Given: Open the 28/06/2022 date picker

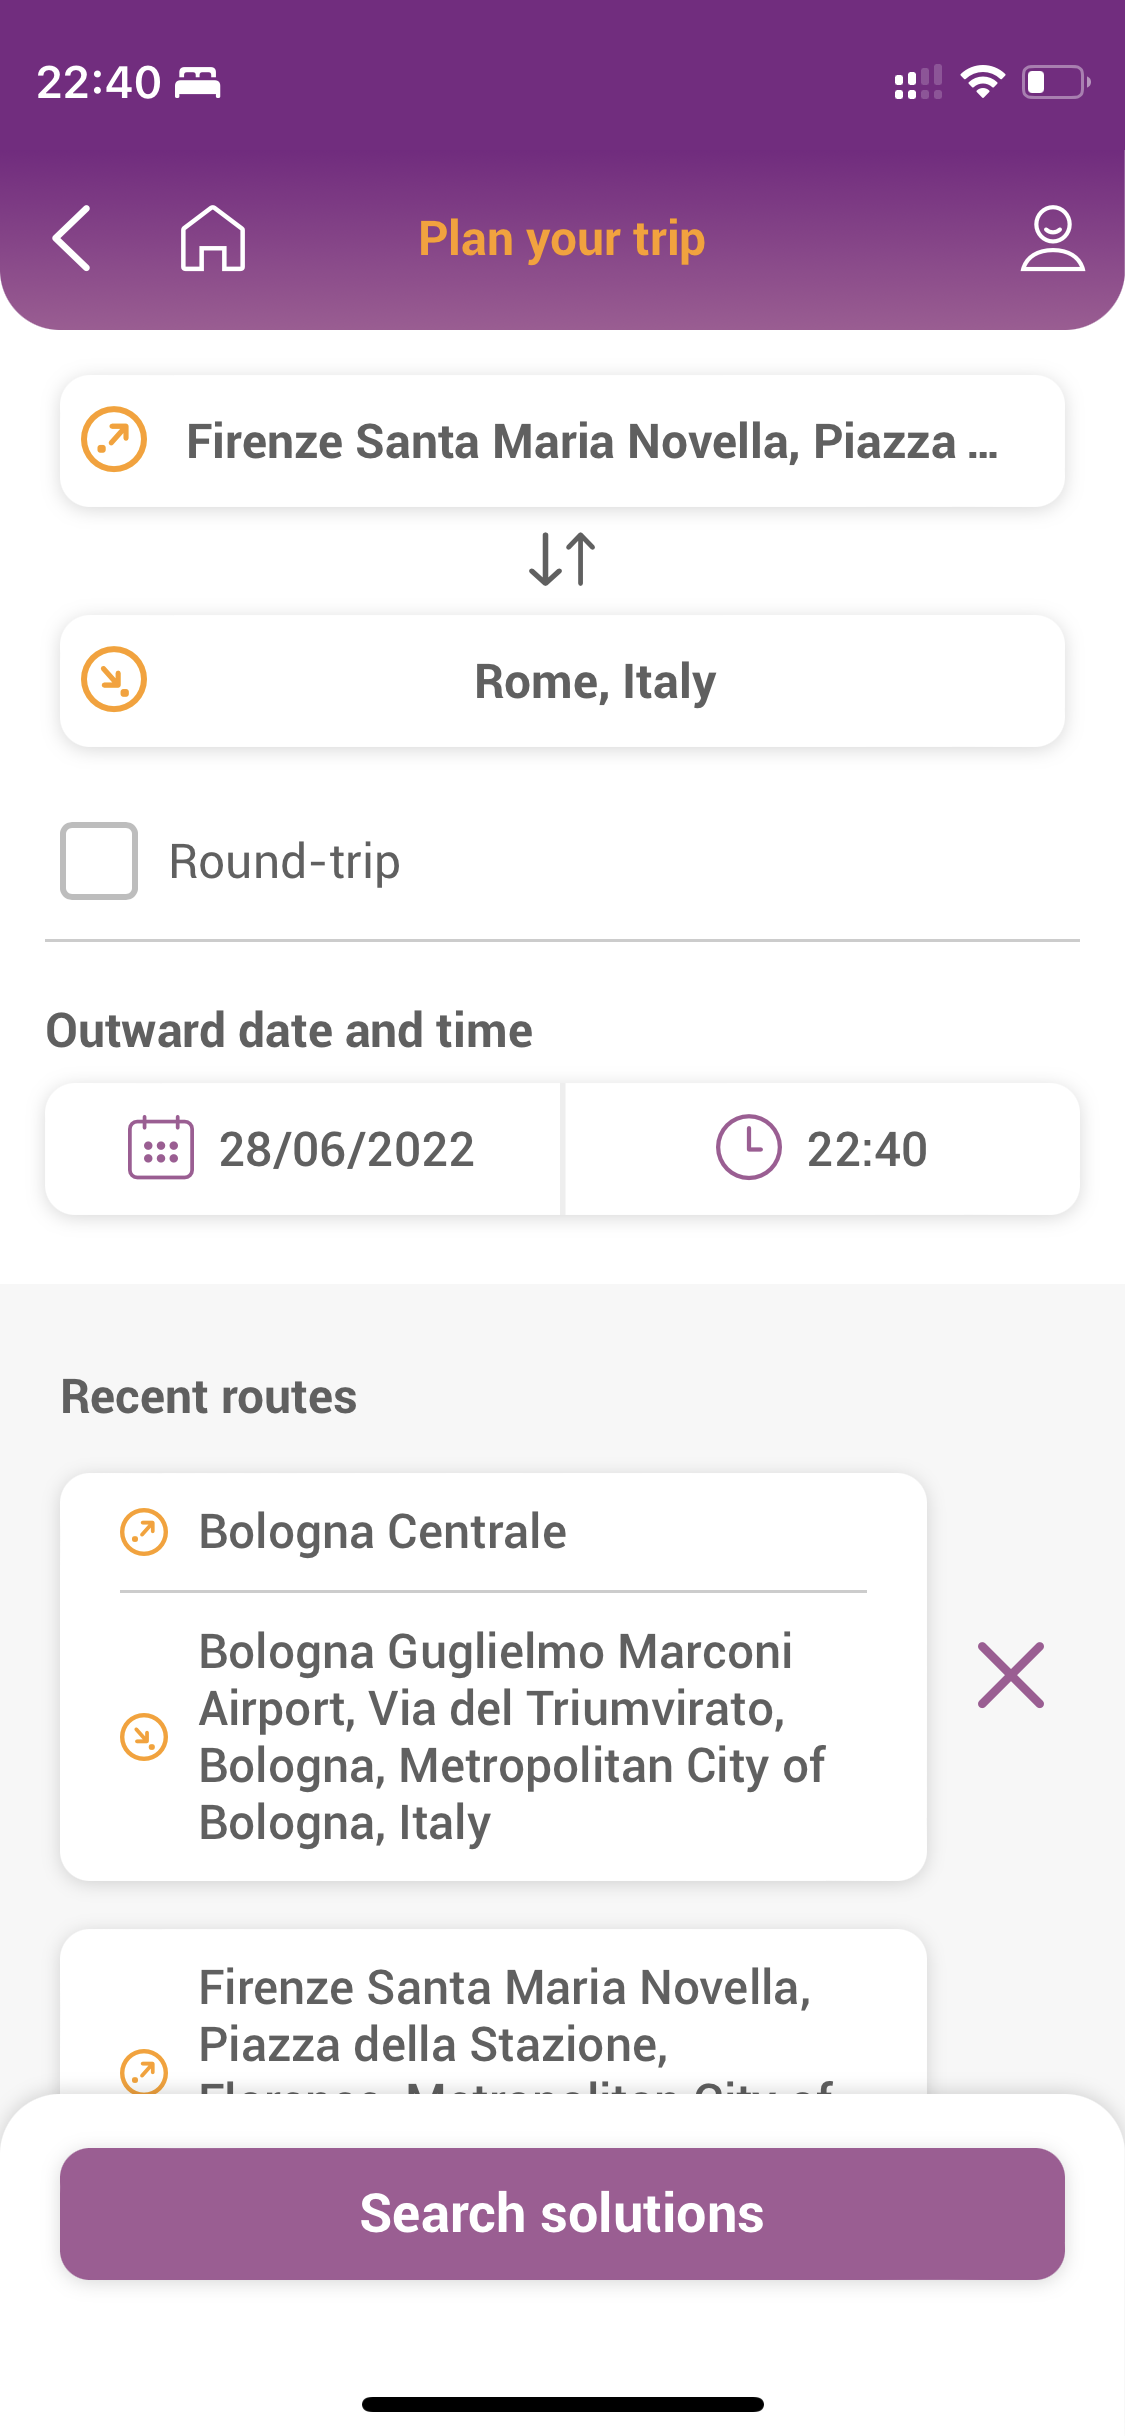Looking at the screenshot, I should (x=303, y=1149).
